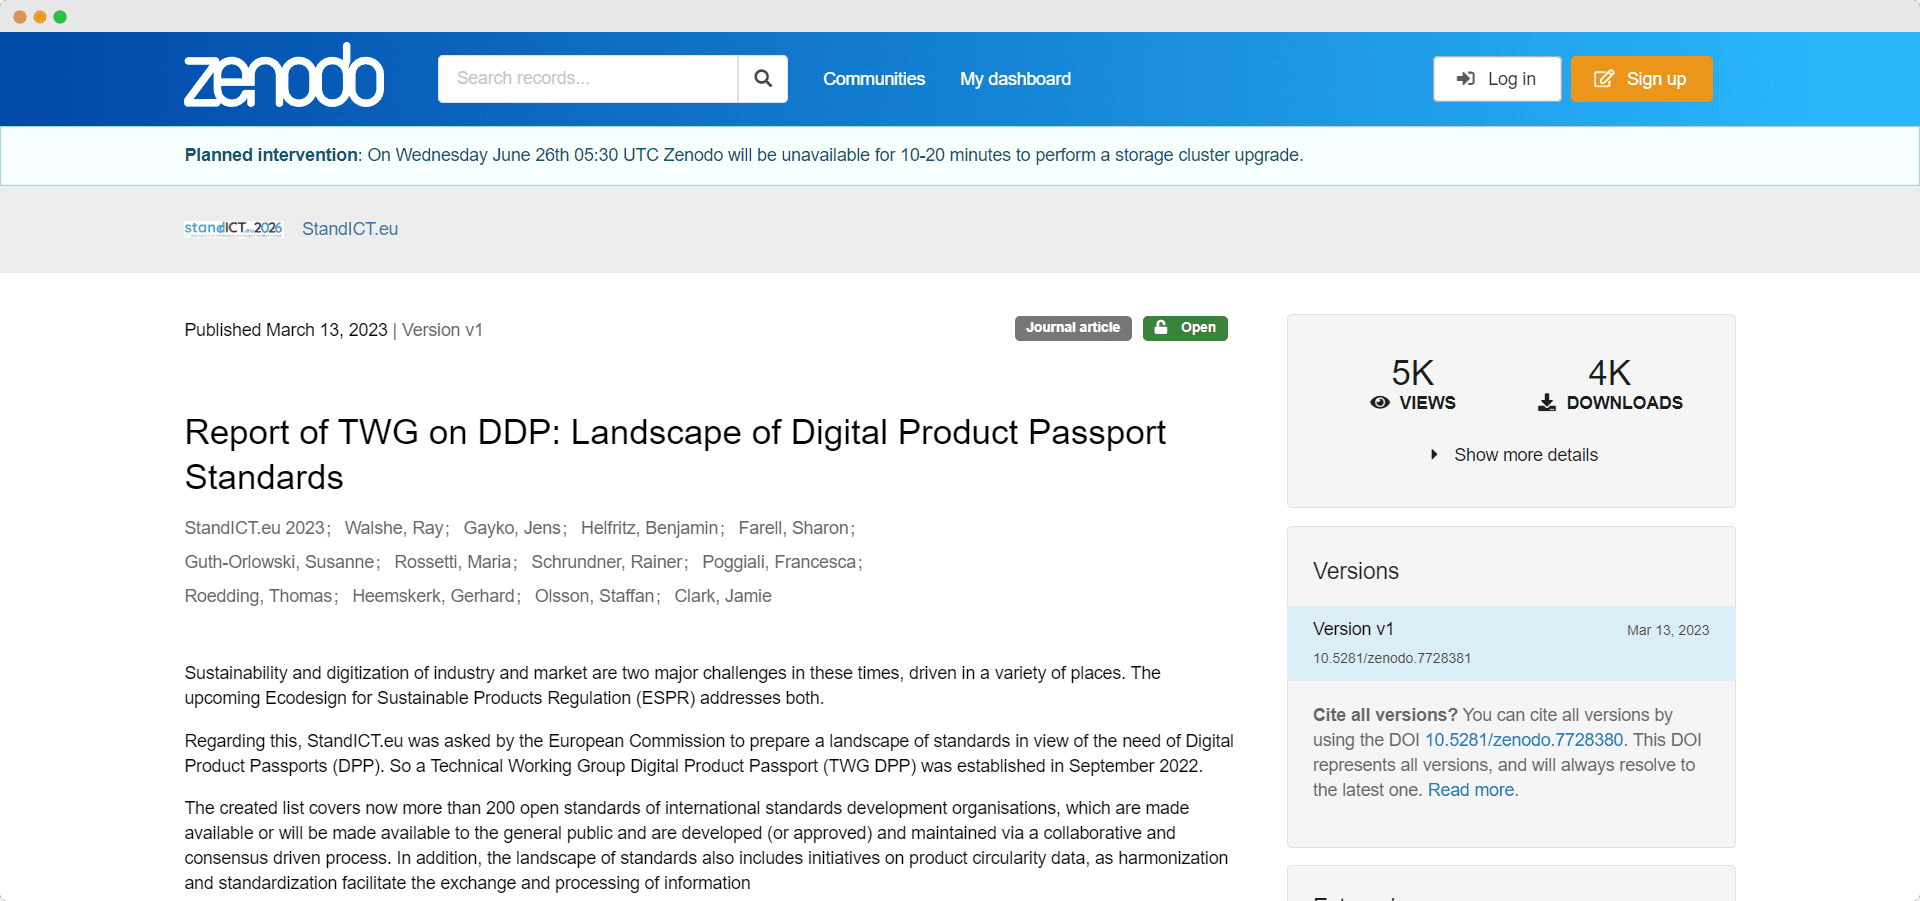Open DOI link 10.5281/zenodo.7728380
1920x901 pixels.
tap(1524, 740)
